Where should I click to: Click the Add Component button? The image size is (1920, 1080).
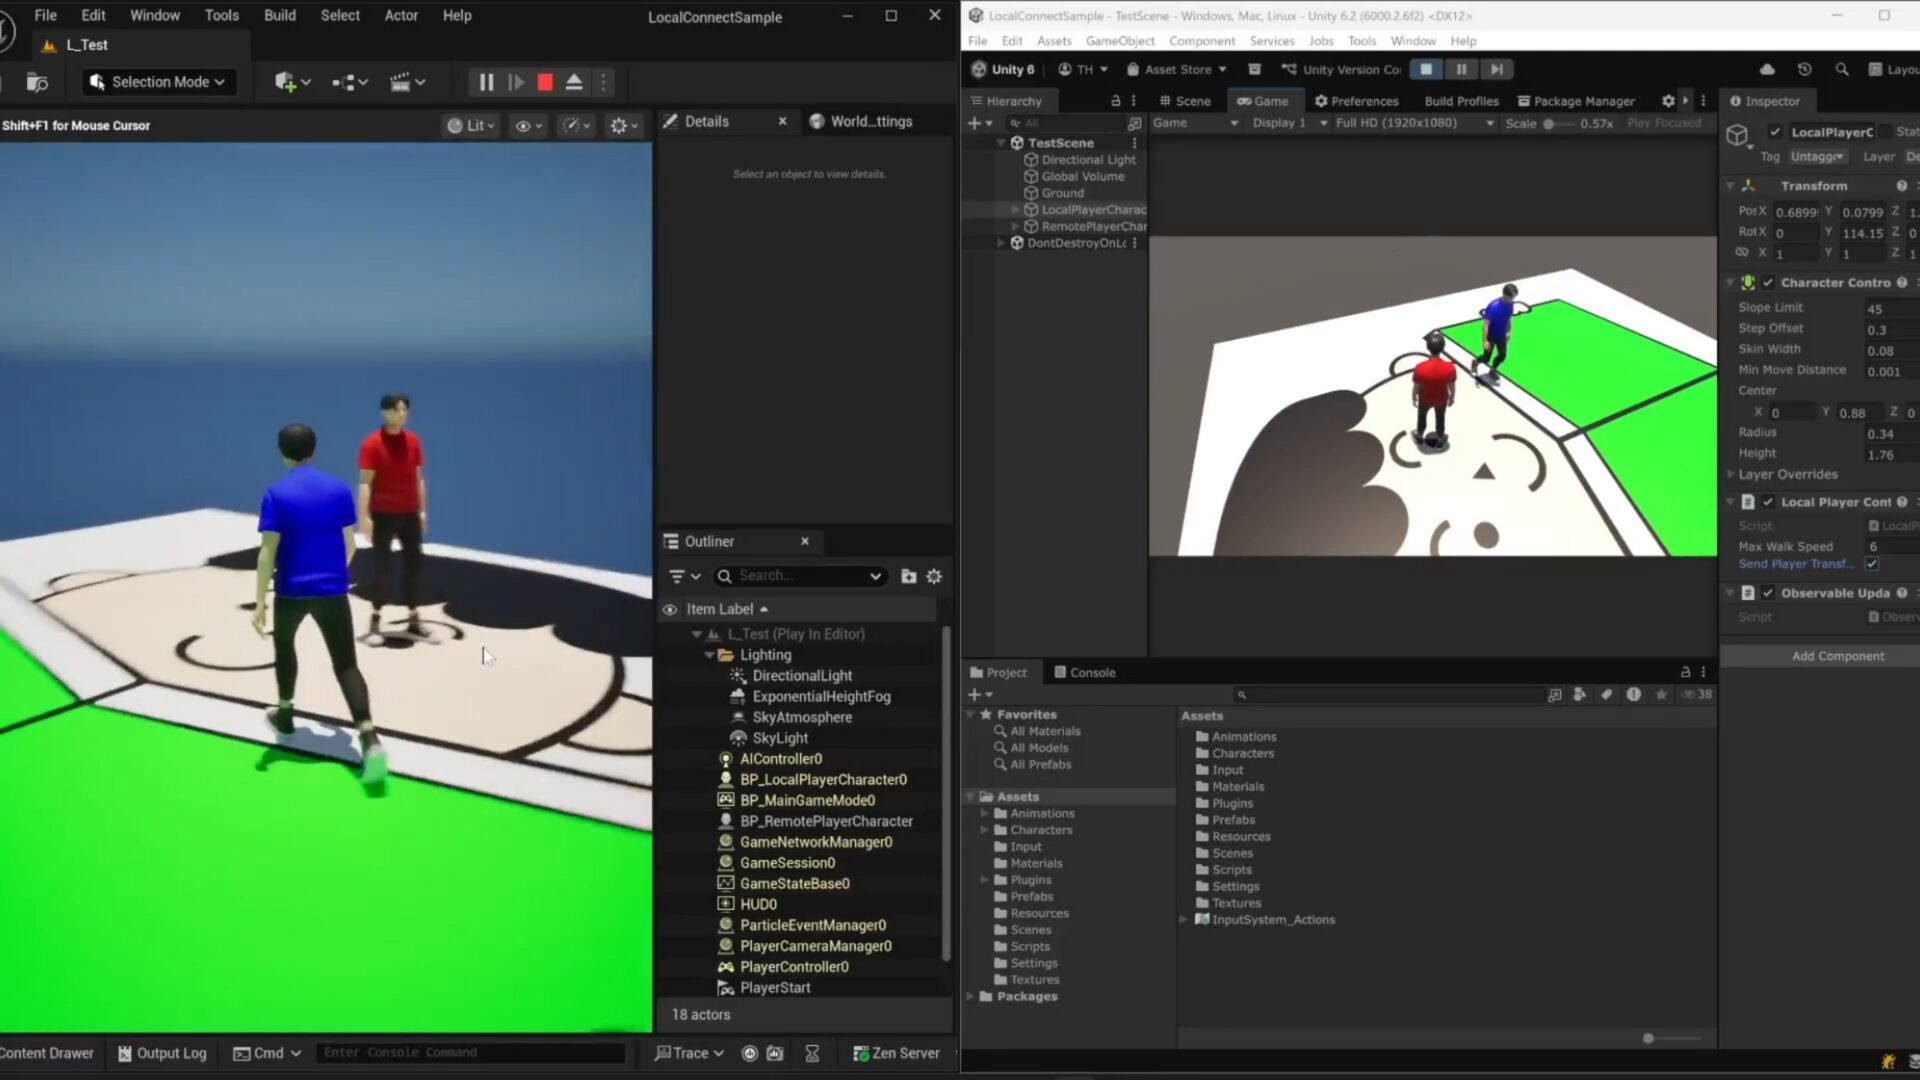tap(1837, 656)
